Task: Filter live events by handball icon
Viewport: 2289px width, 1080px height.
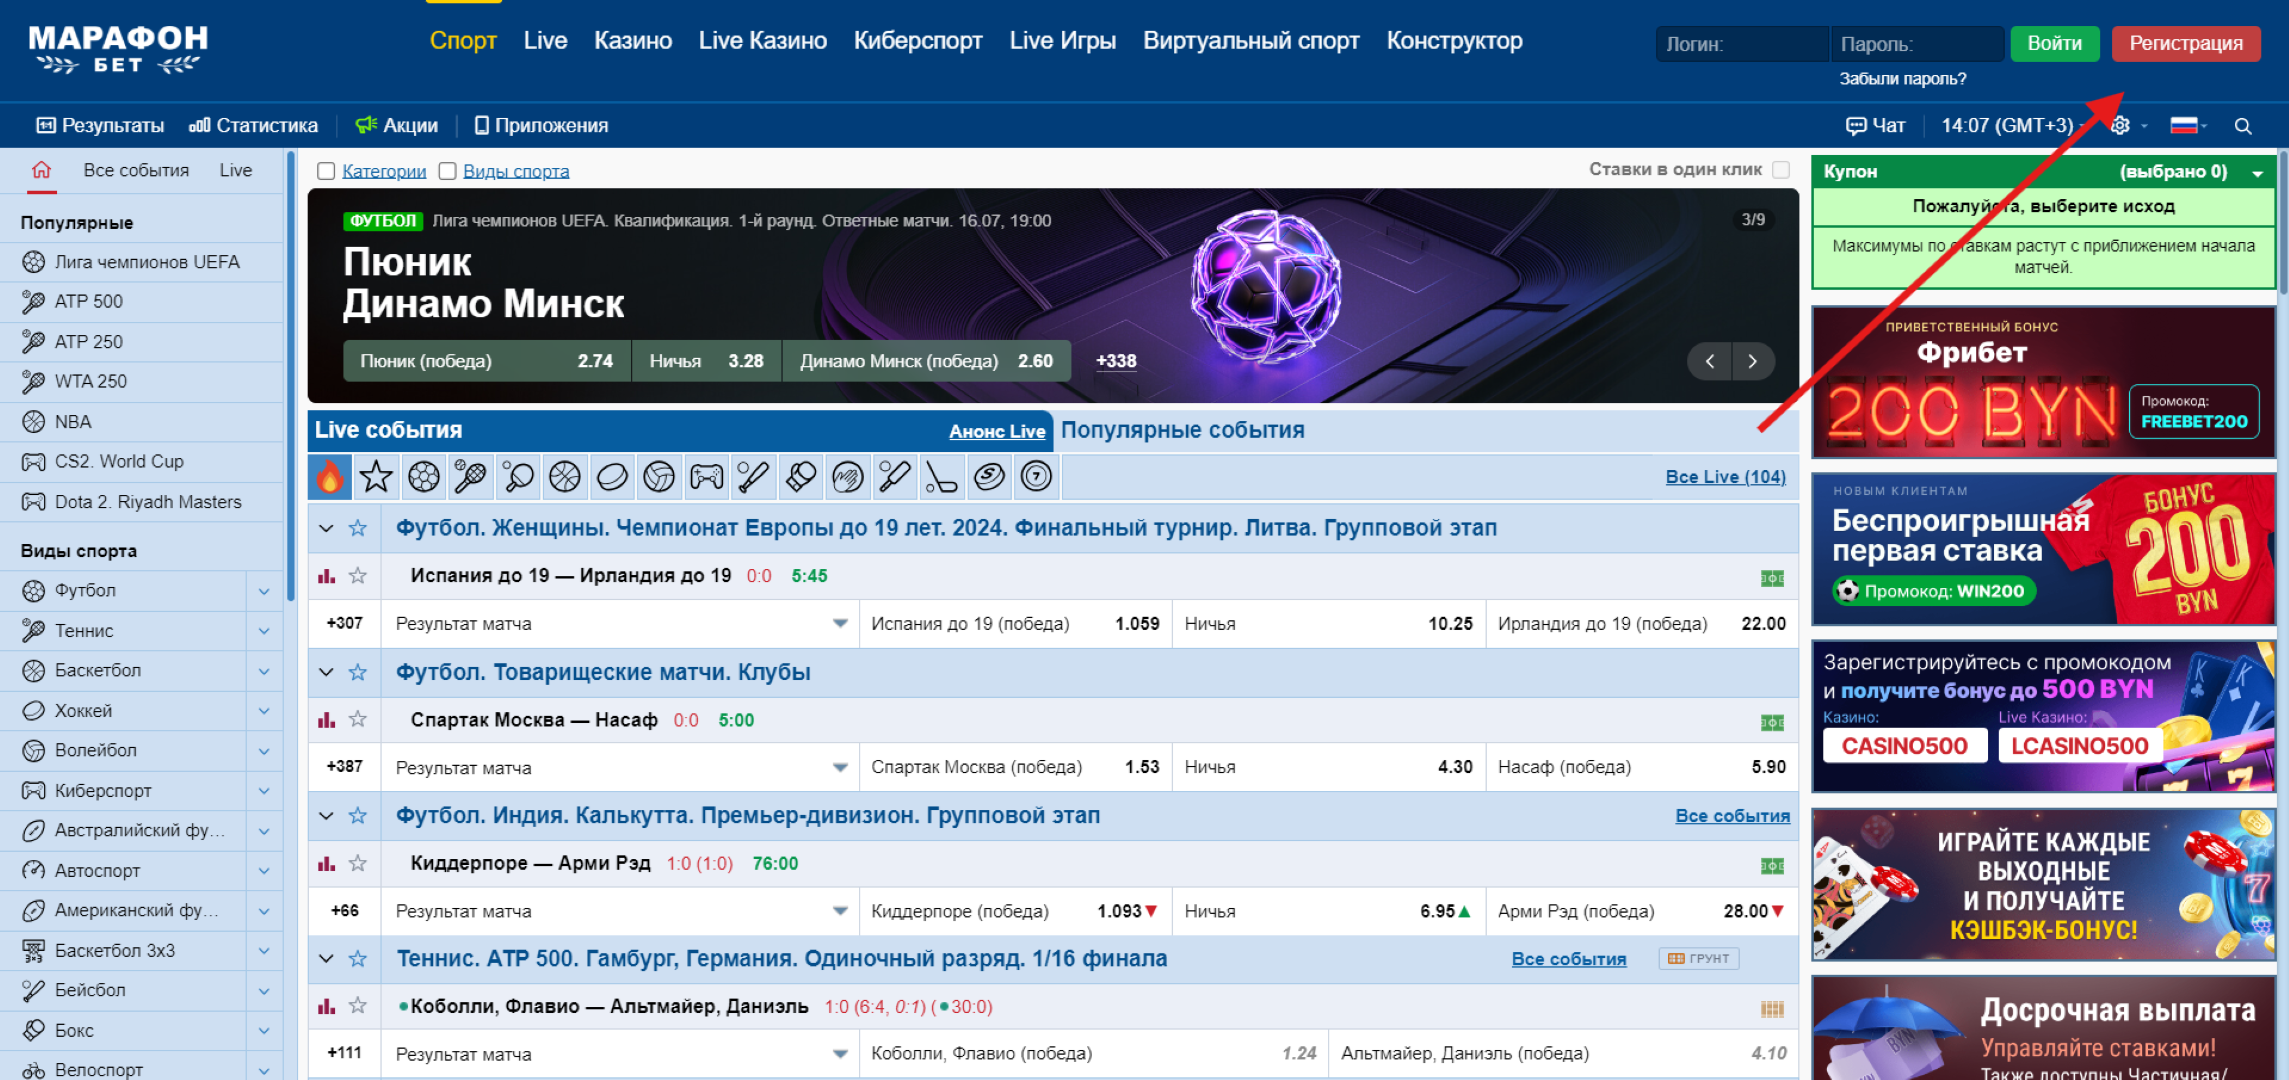Action: (x=847, y=477)
